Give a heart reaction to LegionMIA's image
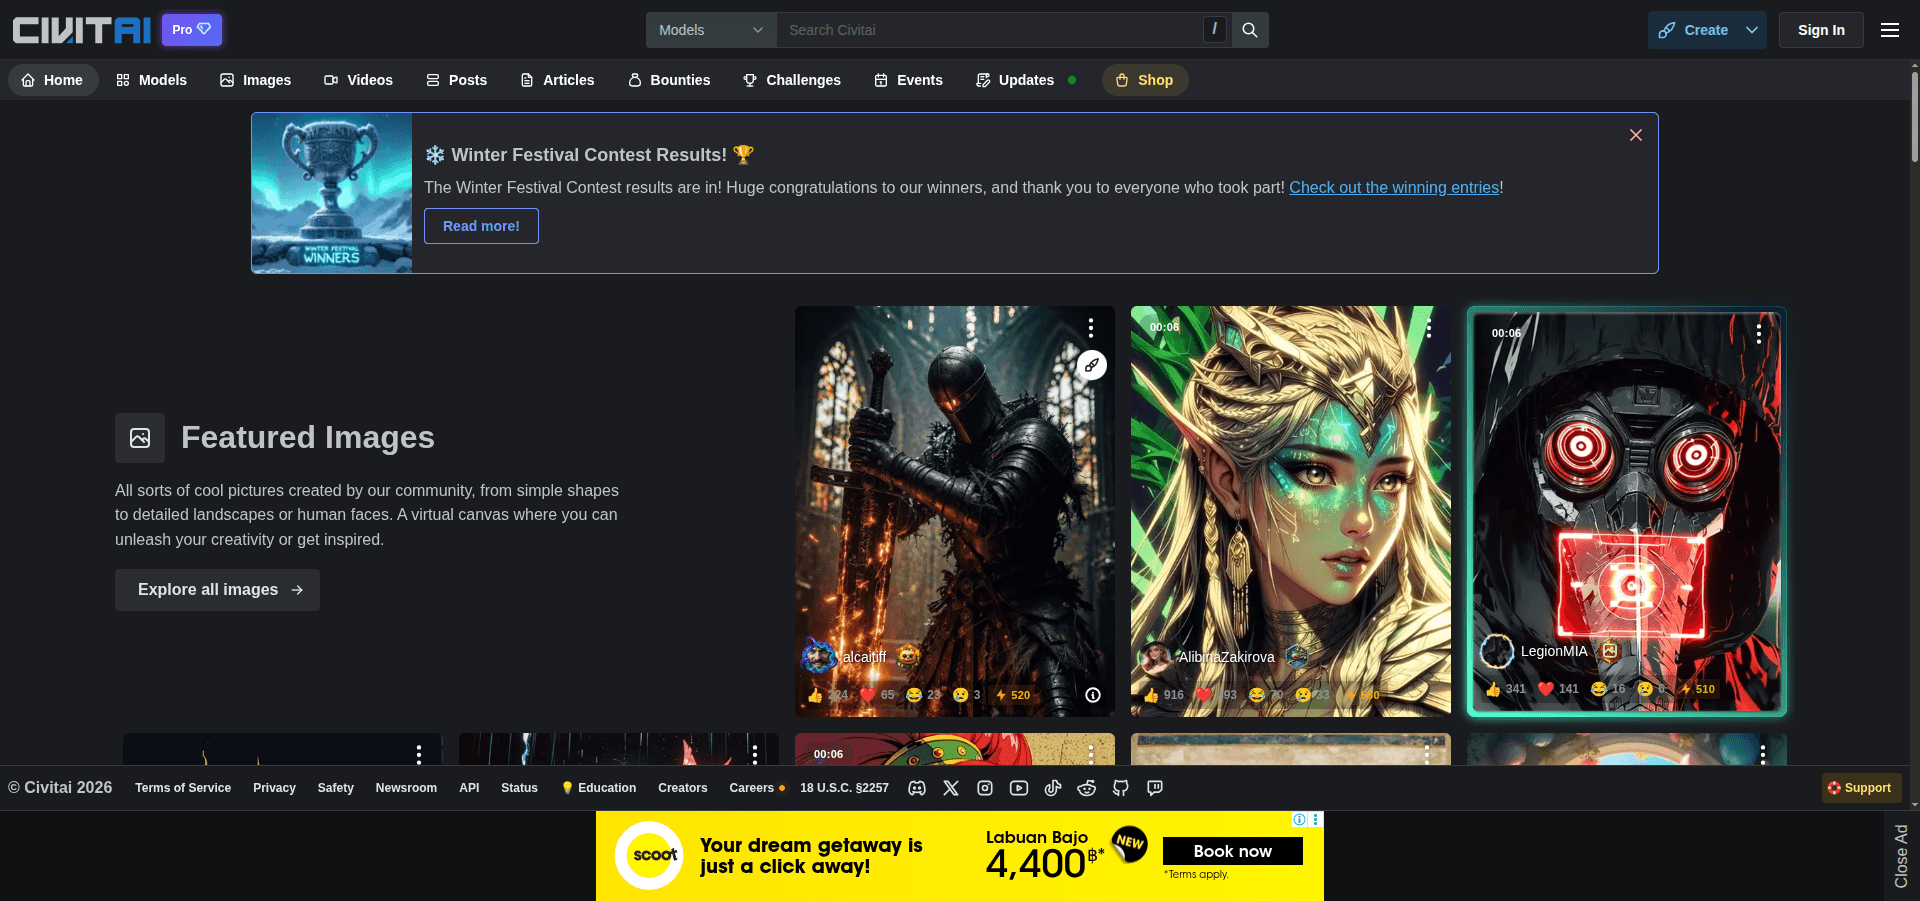 coord(1545,689)
